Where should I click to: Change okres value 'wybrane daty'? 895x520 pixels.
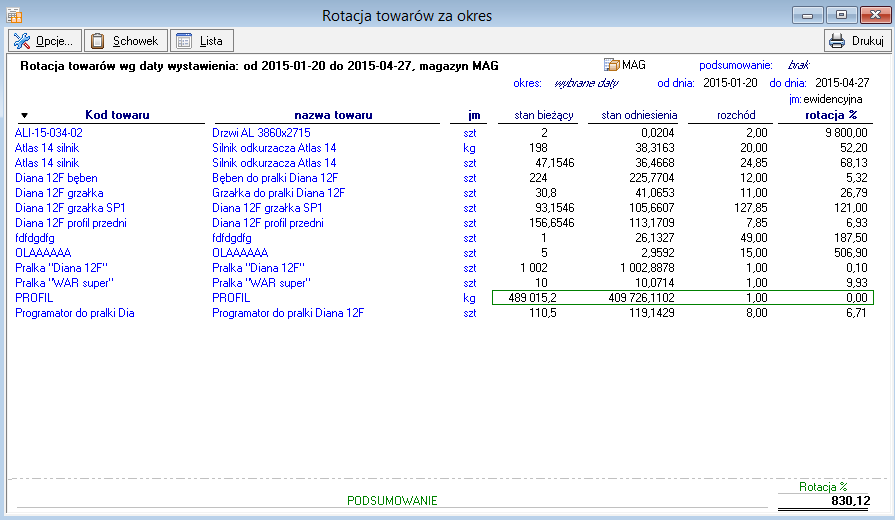coord(588,83)
